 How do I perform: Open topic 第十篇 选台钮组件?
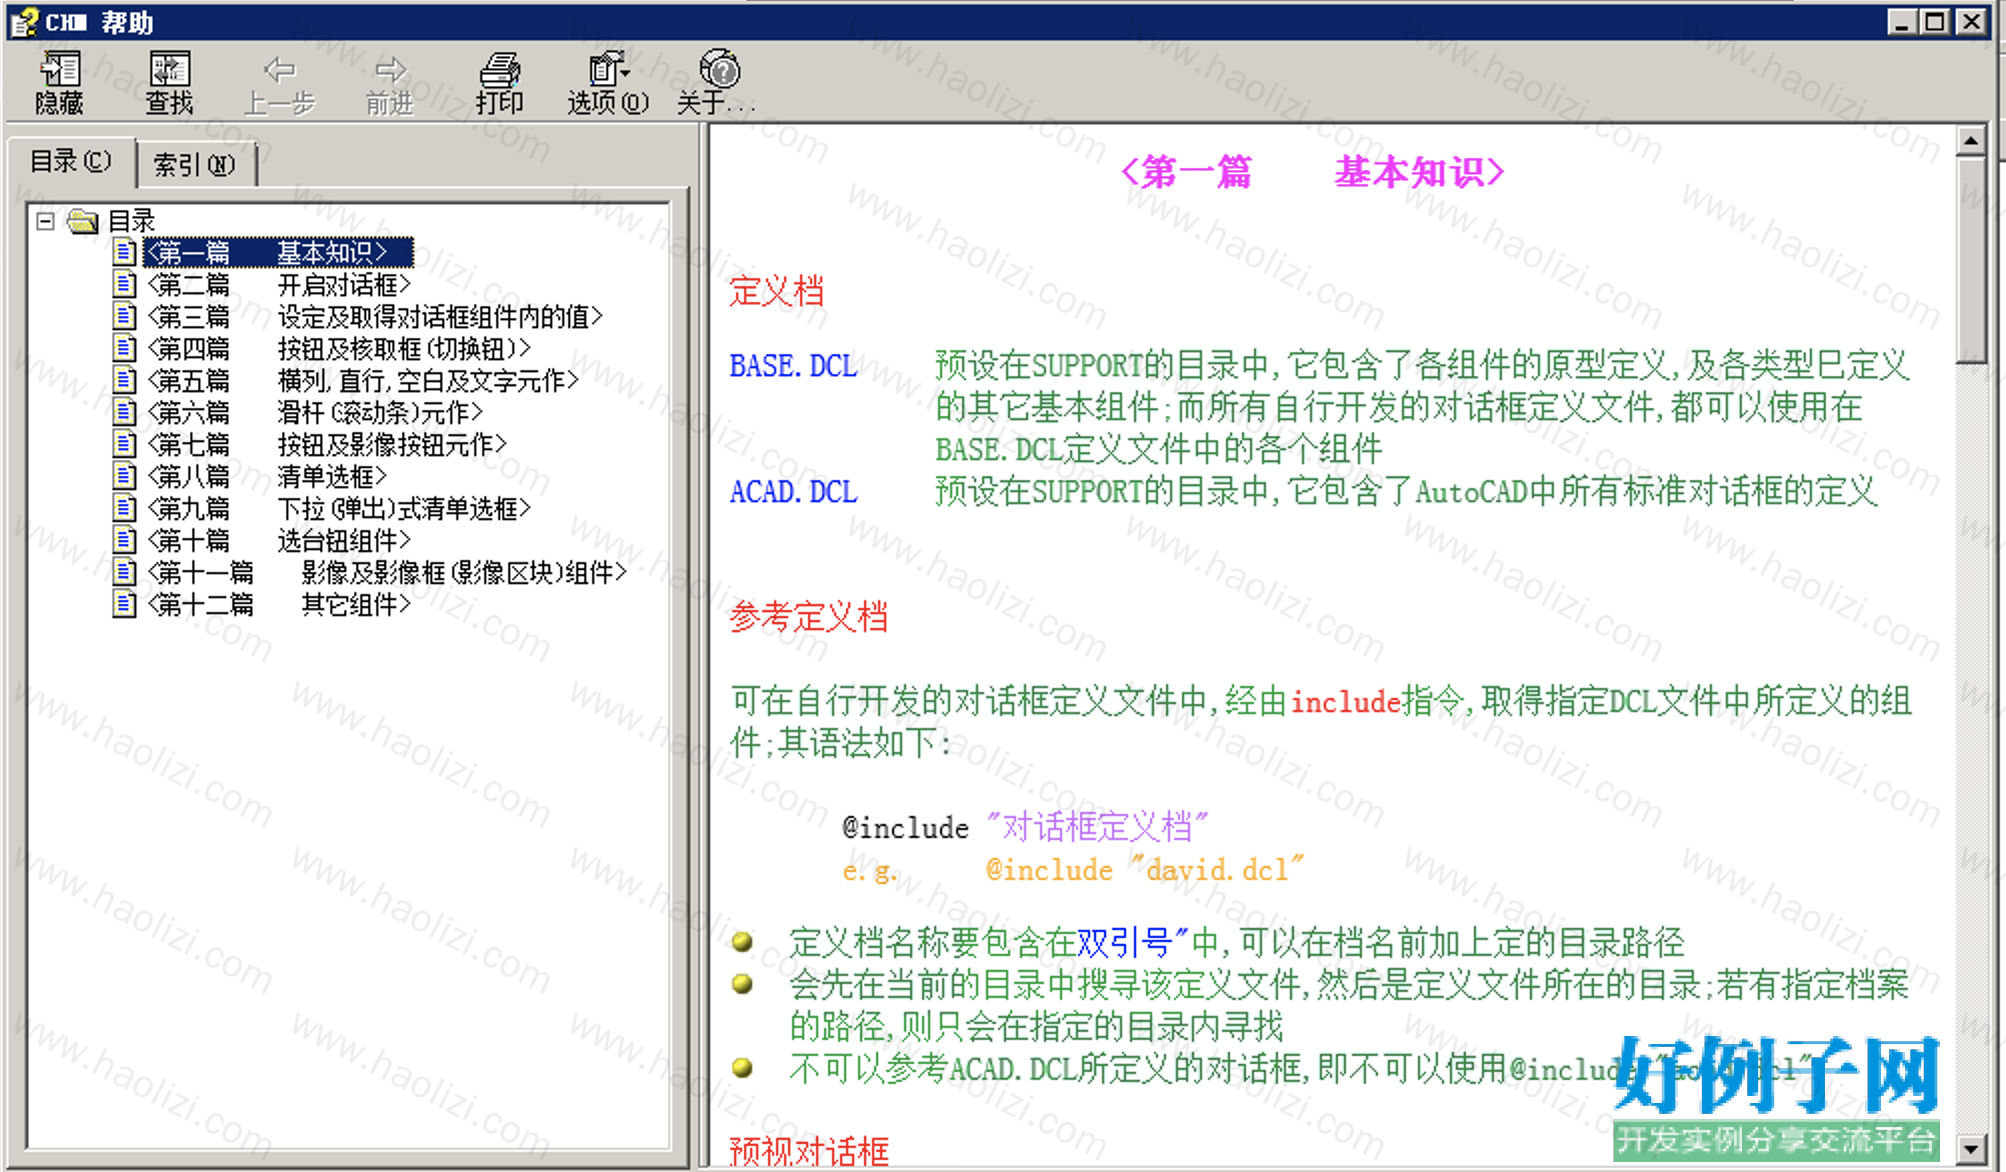(279, 540)
